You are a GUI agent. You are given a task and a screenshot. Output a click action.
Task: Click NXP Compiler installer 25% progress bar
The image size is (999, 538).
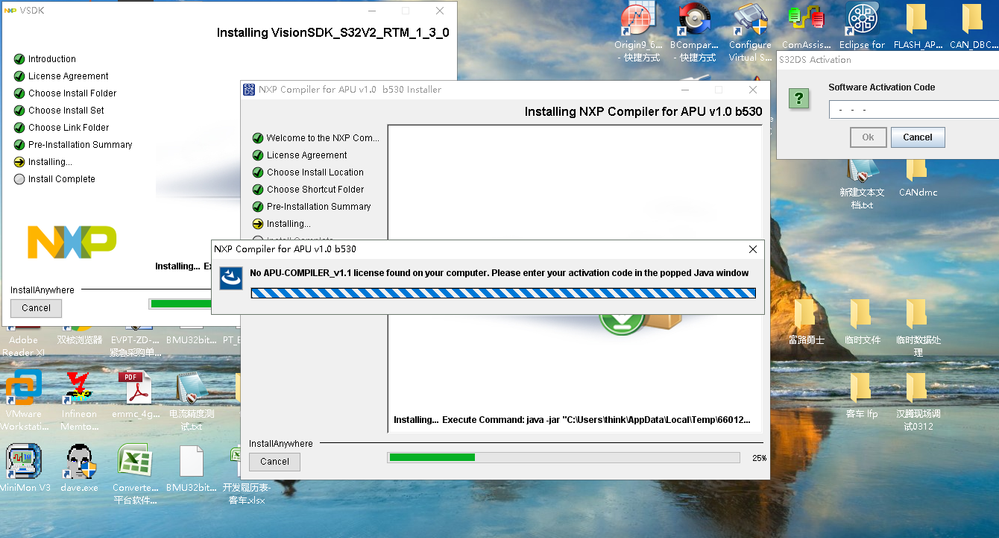tap(563, 458)
